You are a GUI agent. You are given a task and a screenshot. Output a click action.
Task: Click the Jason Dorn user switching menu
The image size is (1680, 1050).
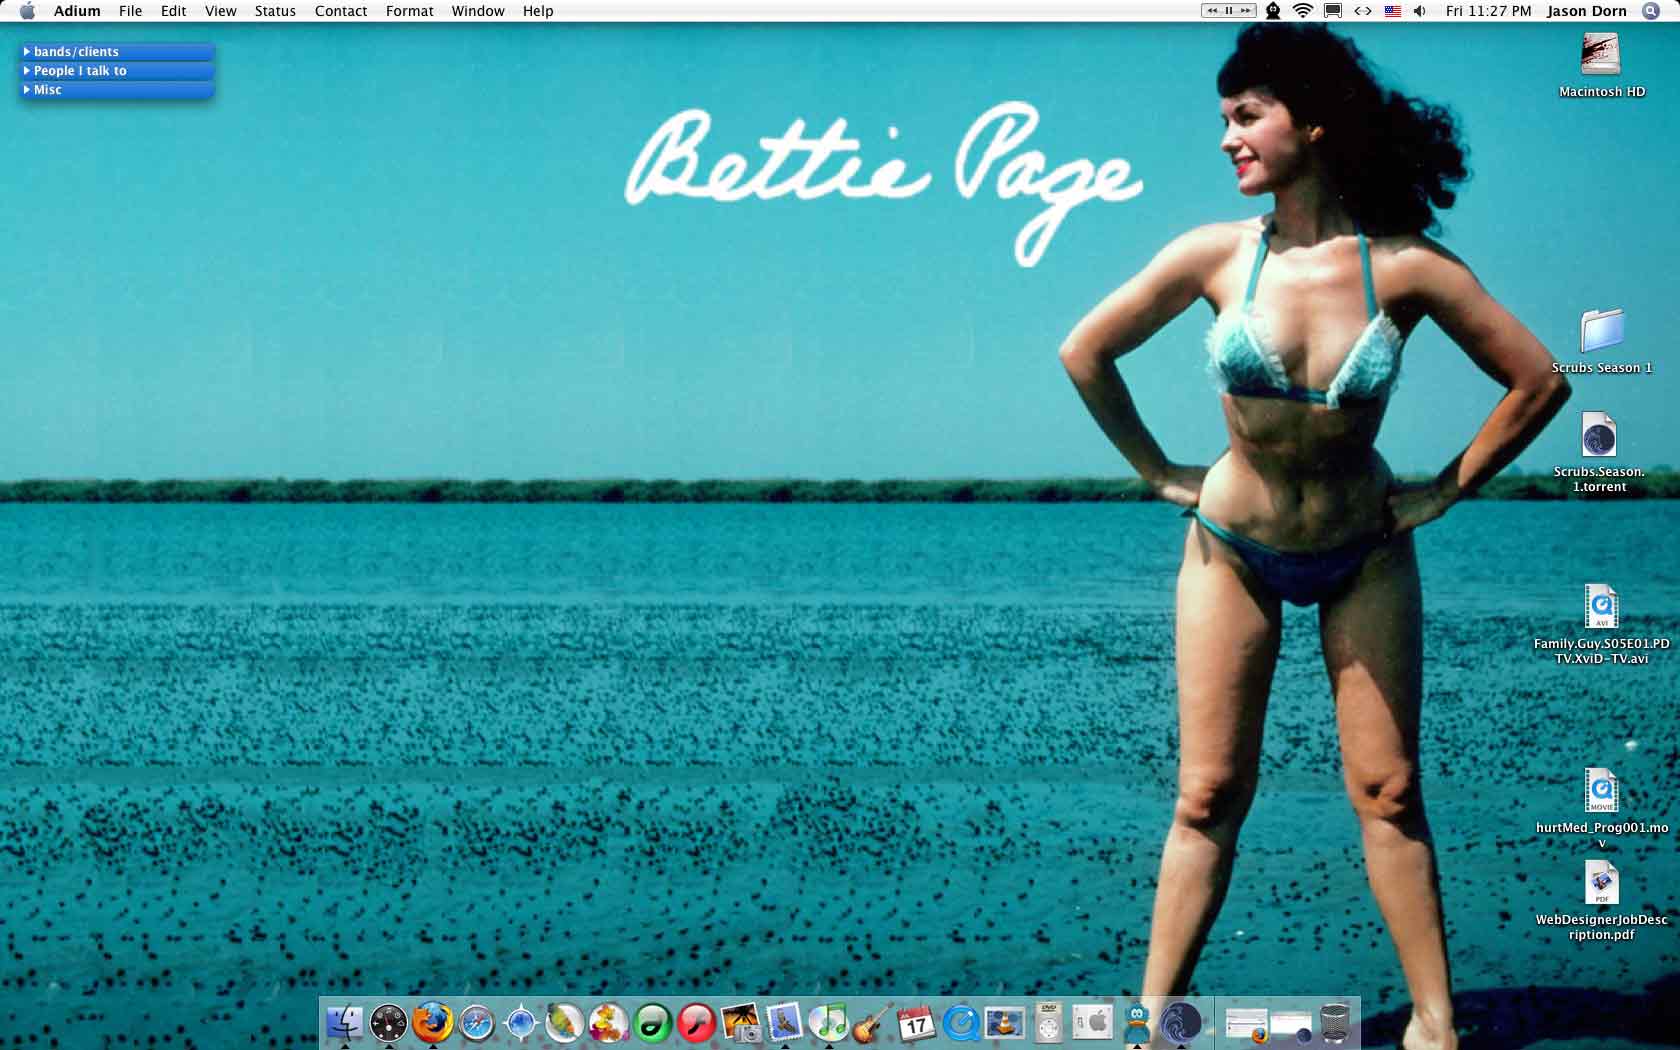point(1586,11)
